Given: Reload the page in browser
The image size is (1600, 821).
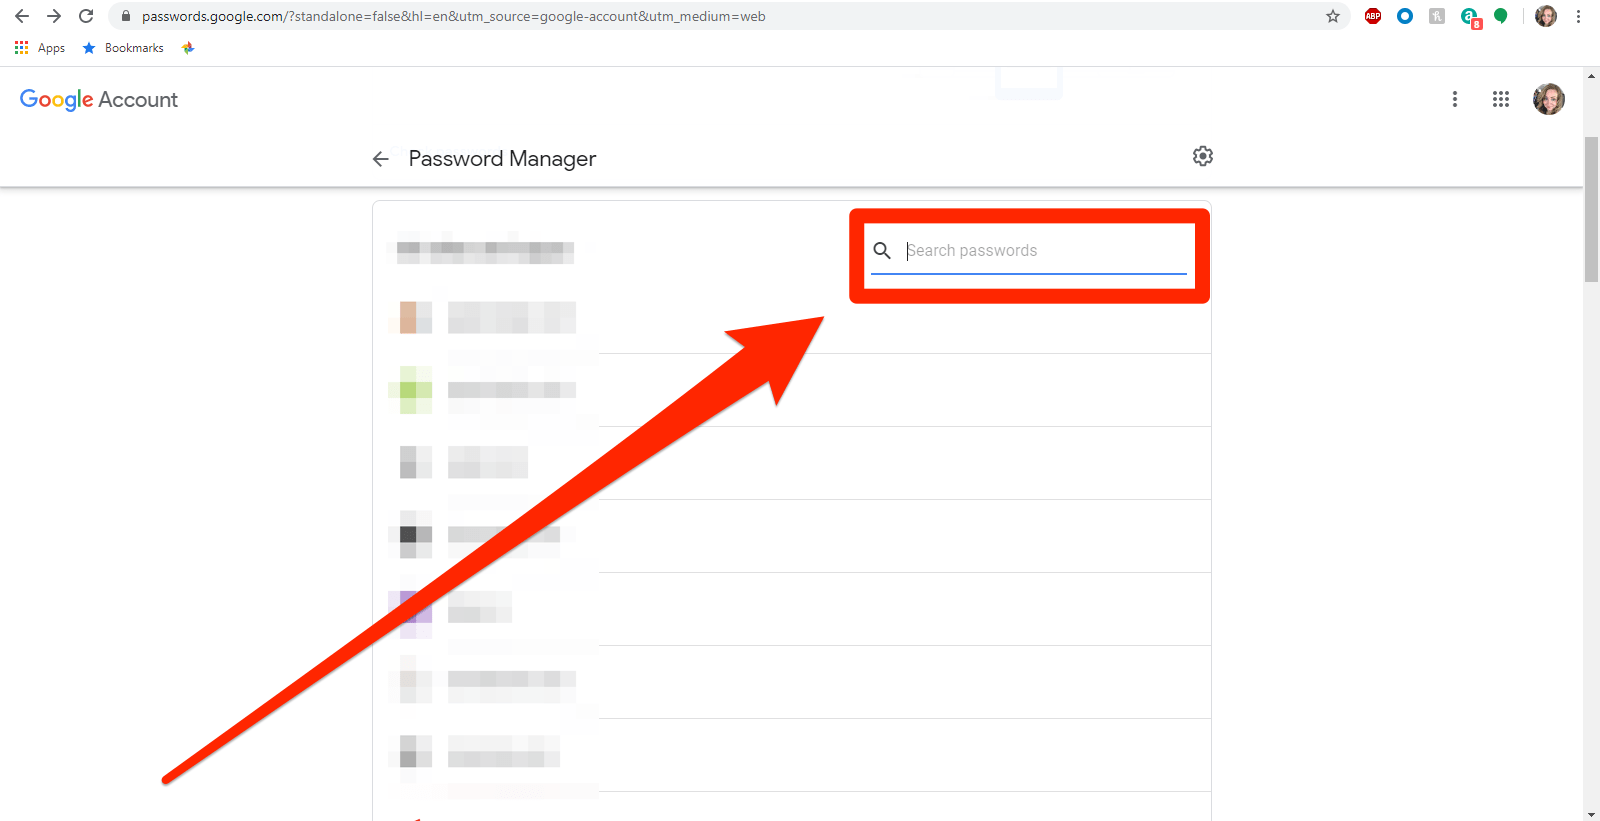Looking at the screenshot, I should [86, 16].
